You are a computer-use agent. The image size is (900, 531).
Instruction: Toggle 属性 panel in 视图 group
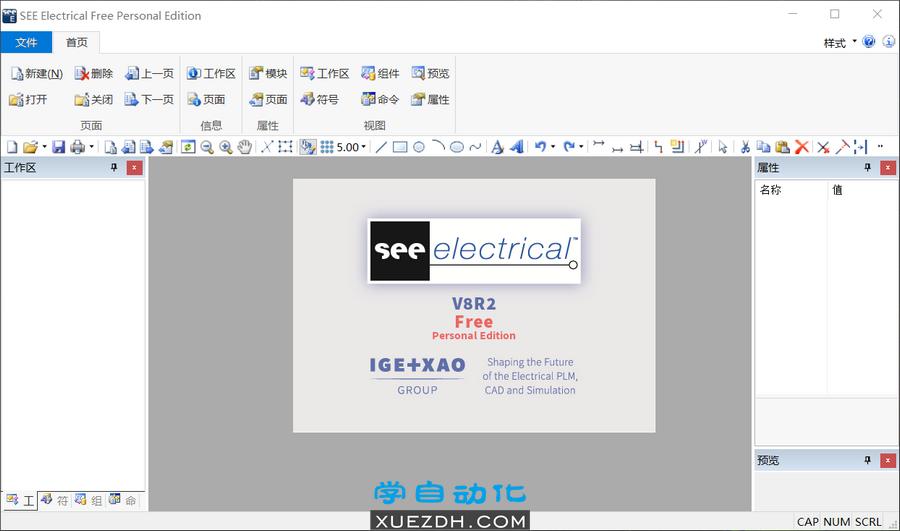430,99
